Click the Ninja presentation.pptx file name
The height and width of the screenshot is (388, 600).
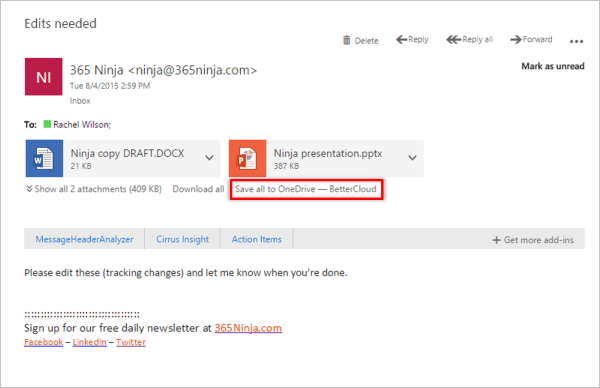point(328,153)
